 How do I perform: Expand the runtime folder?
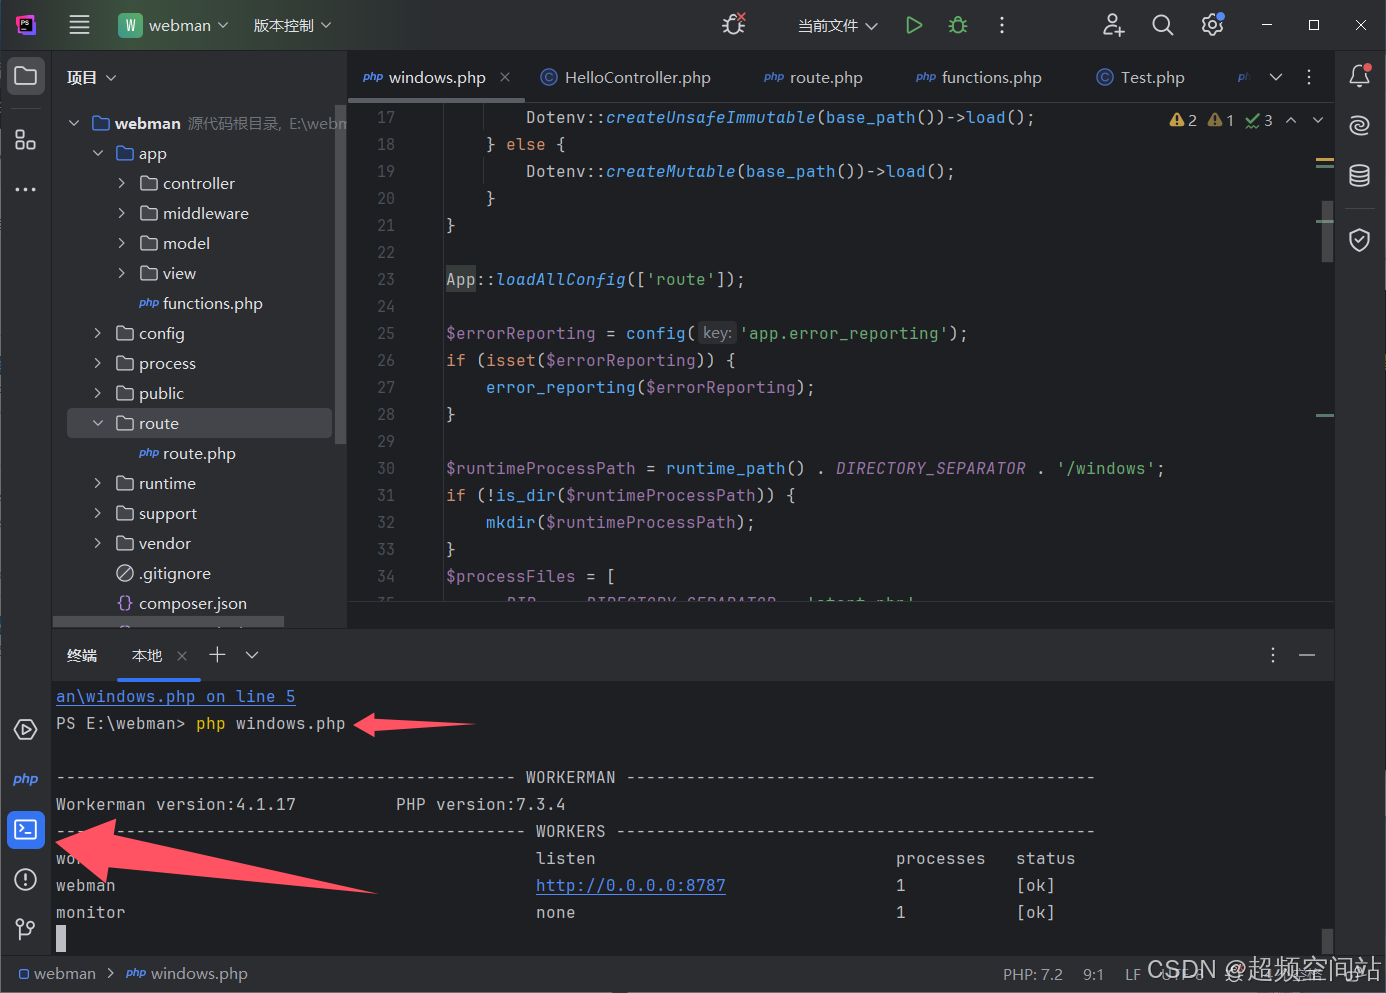[x=98, y=483]
